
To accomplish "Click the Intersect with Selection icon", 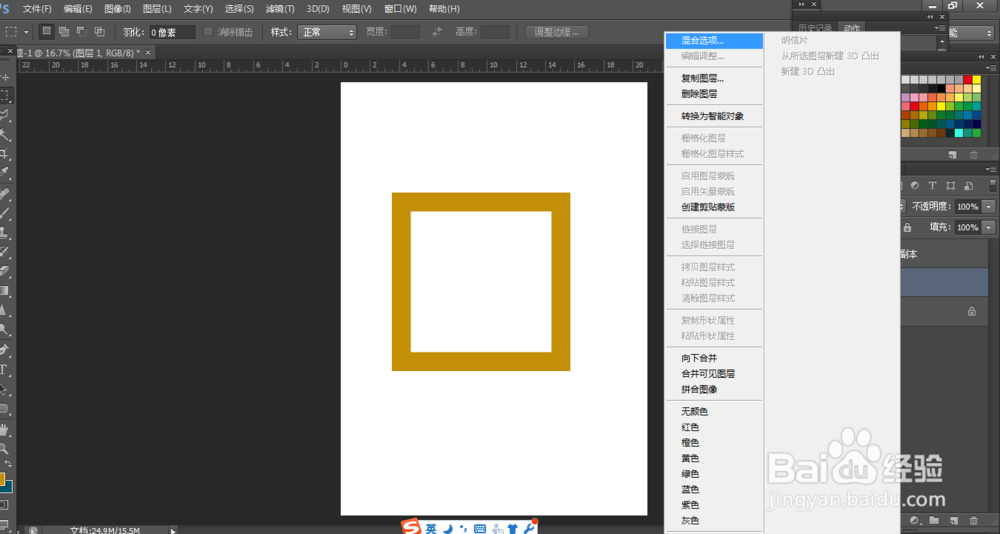I will (x=99, y=31).
